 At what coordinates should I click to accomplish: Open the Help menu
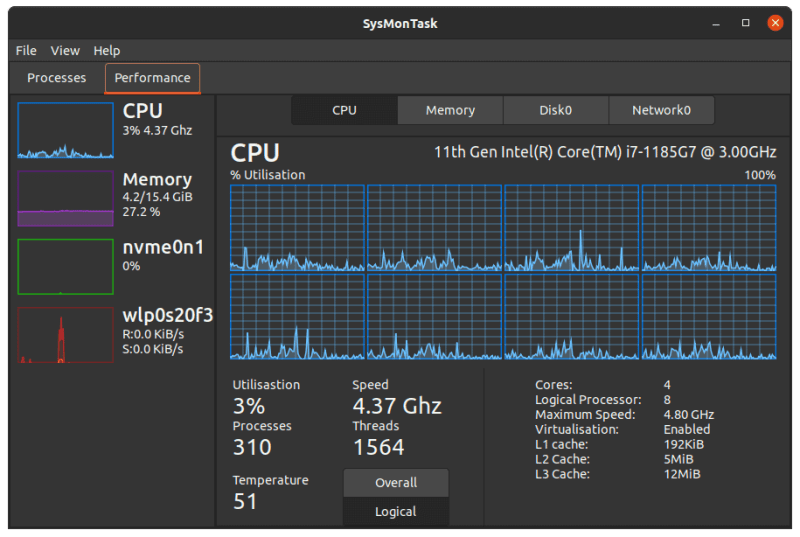(x=106, y=51)
